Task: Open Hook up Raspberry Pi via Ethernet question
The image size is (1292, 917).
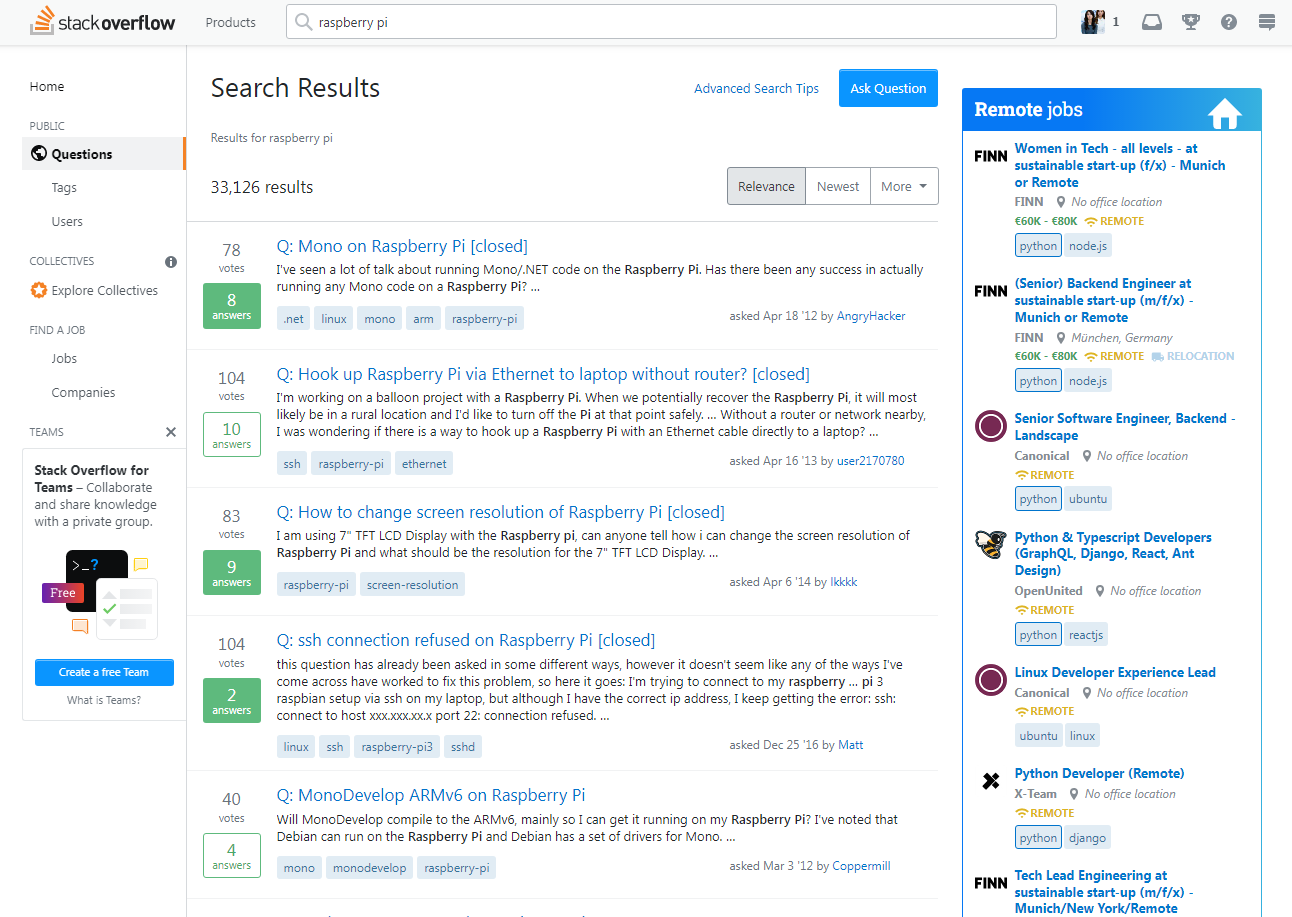Action: [x=543, y=374]
